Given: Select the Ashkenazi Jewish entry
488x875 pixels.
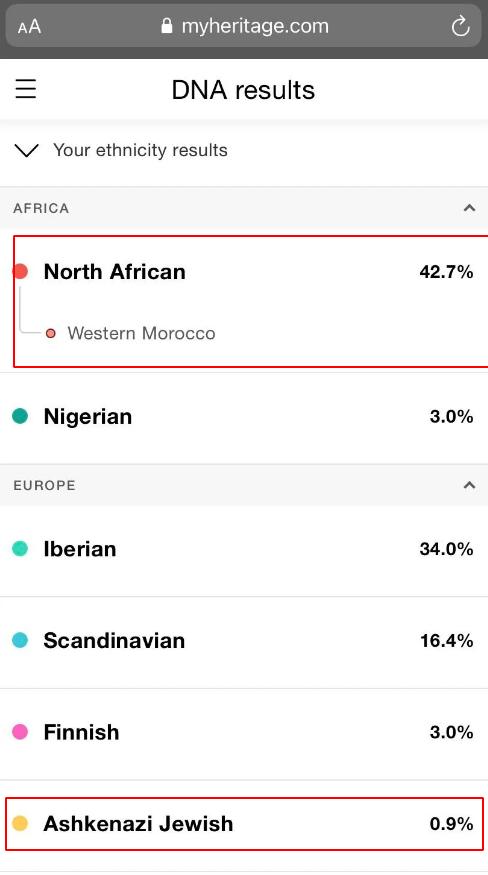Looking at the screenshot, I should click(245, 824).
